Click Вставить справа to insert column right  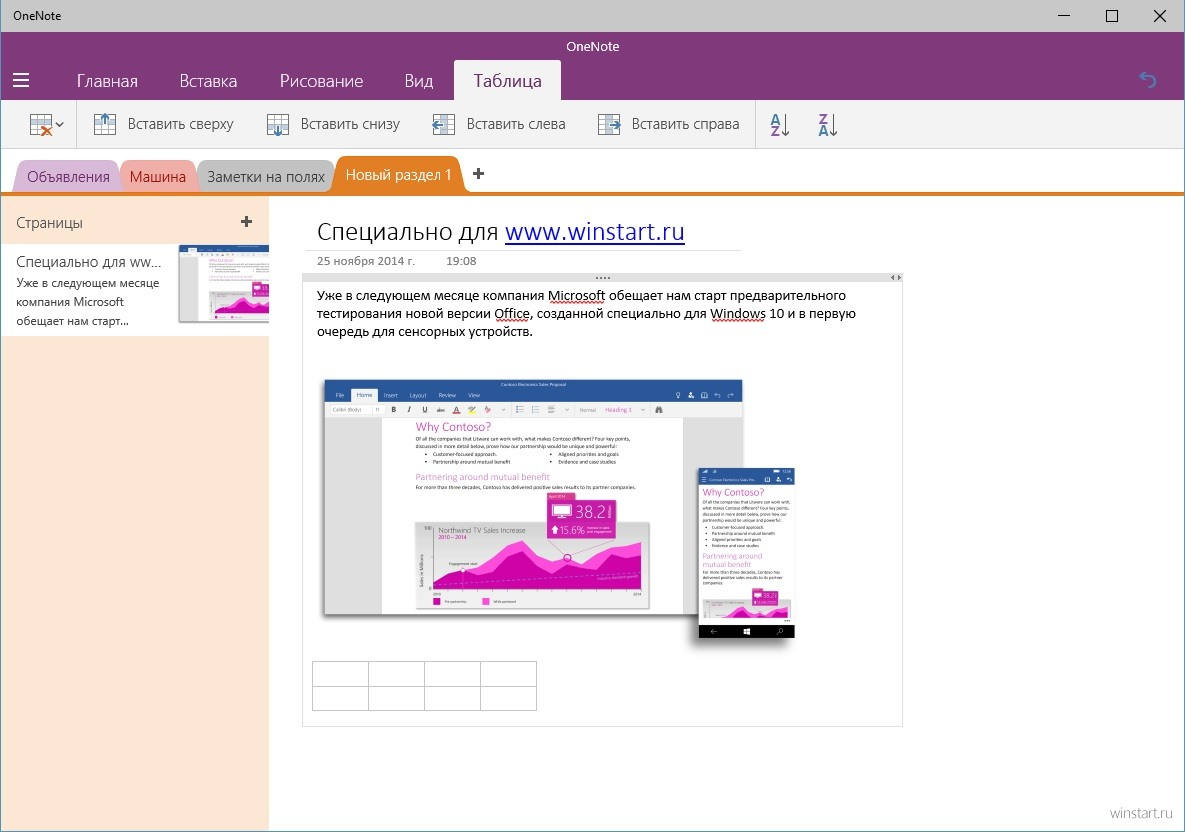tap(668, 124)
